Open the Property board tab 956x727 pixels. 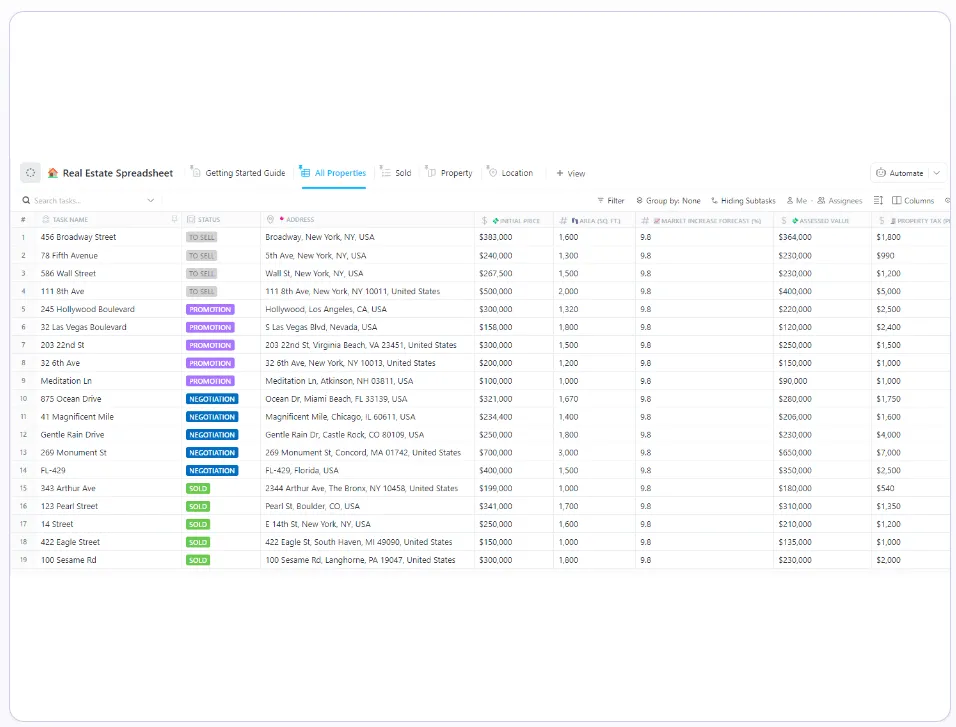click(x=449, y=173)
